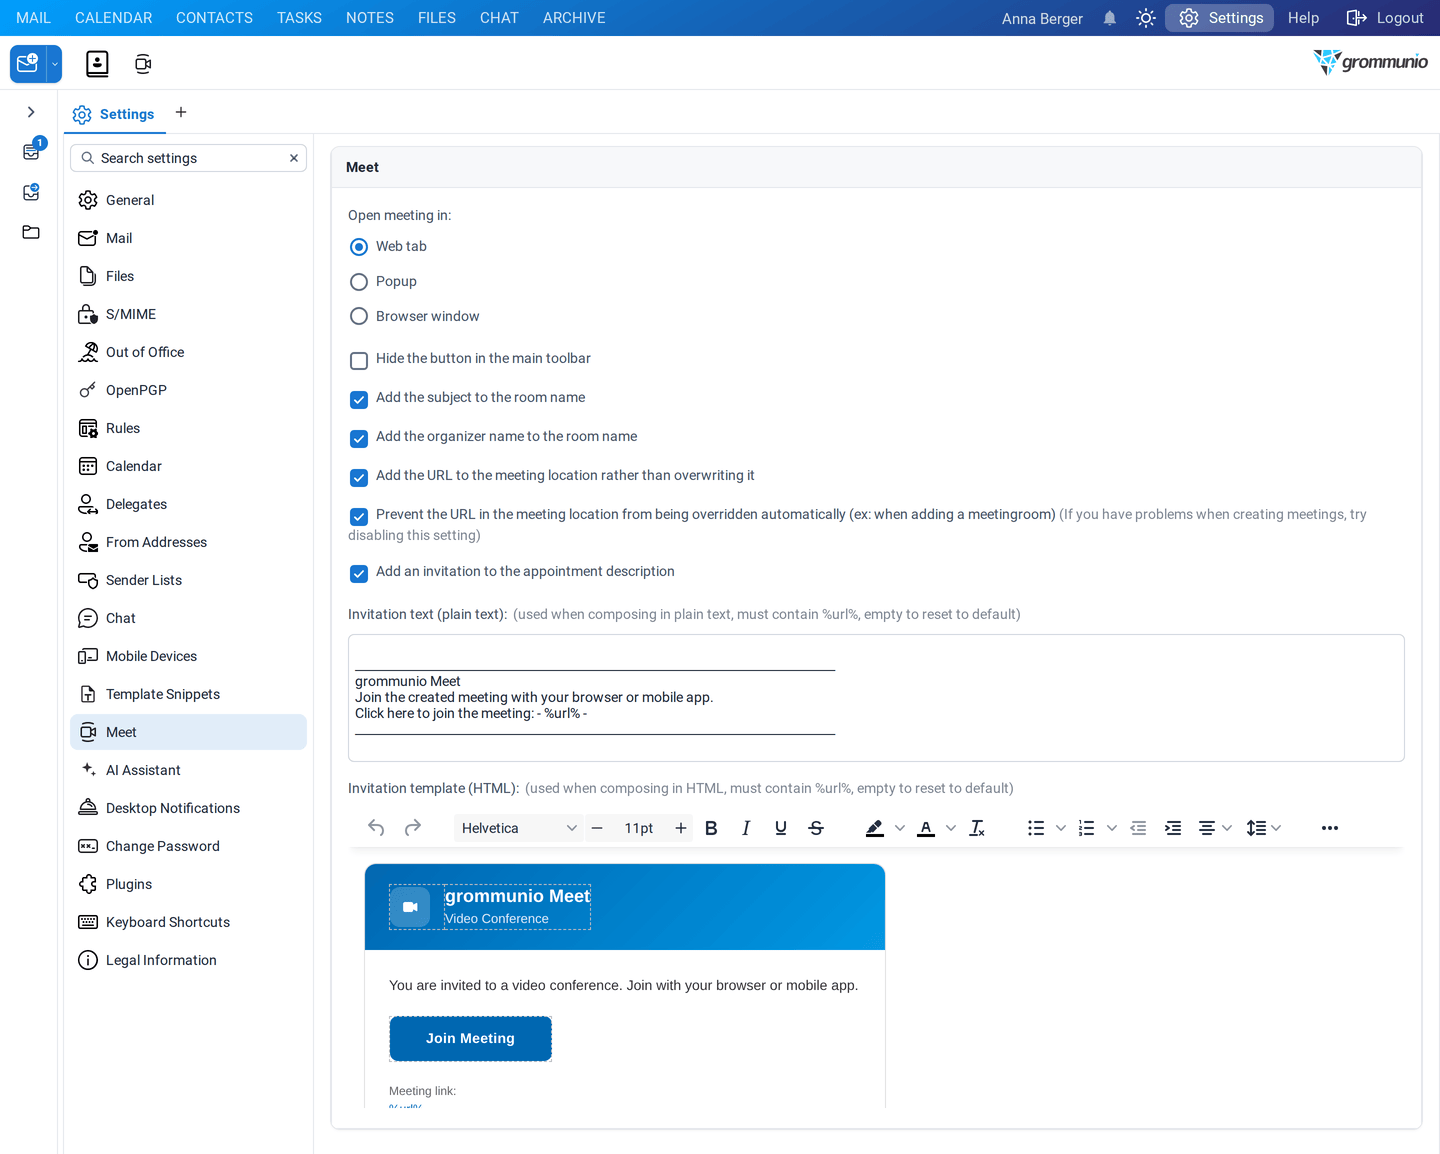1440x1154 pixels.
Task: Open bullet list style dropdown arrow
Action: tap(1061, 828)
